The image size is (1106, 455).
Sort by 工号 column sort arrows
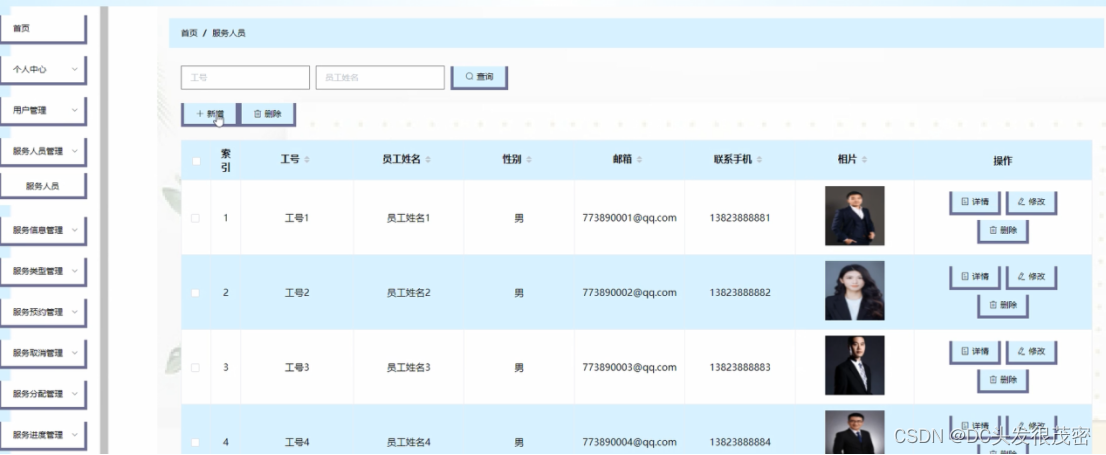click(307, 160)
